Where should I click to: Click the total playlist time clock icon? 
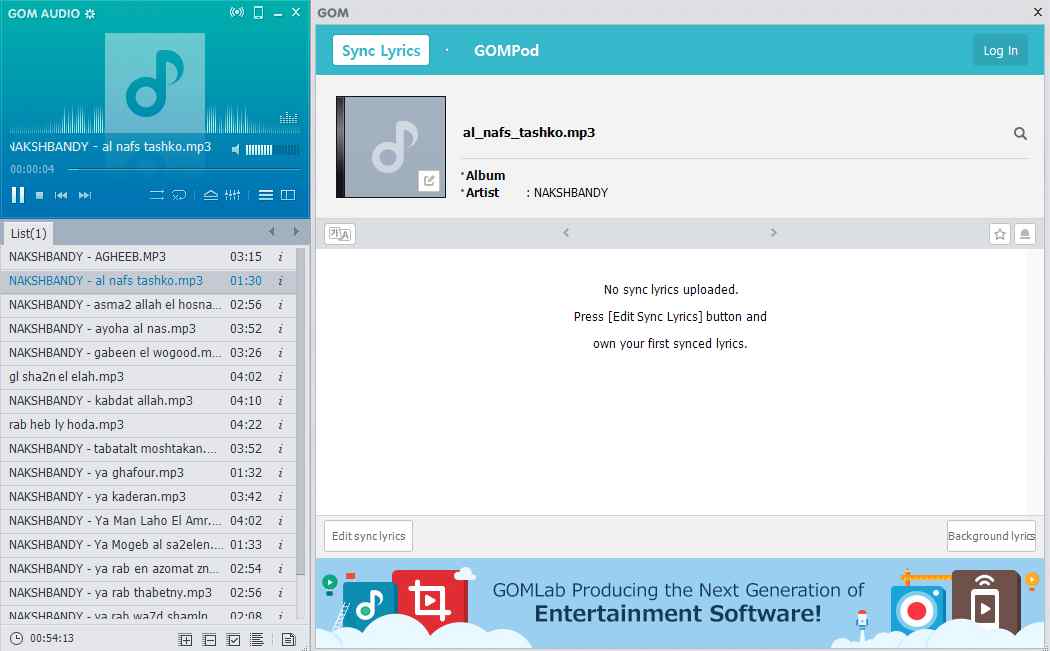coord(16,638)
